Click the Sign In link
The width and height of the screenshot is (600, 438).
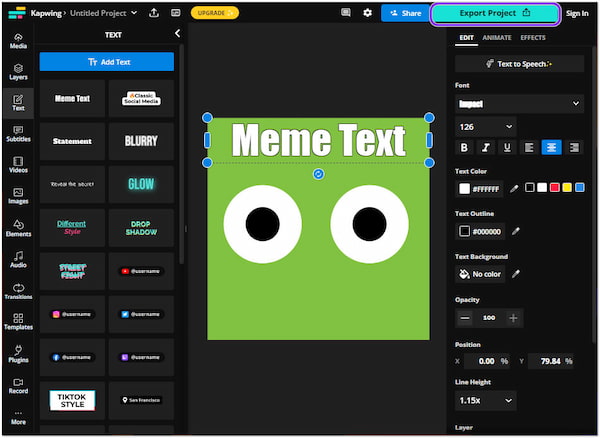tap(577, 13)
